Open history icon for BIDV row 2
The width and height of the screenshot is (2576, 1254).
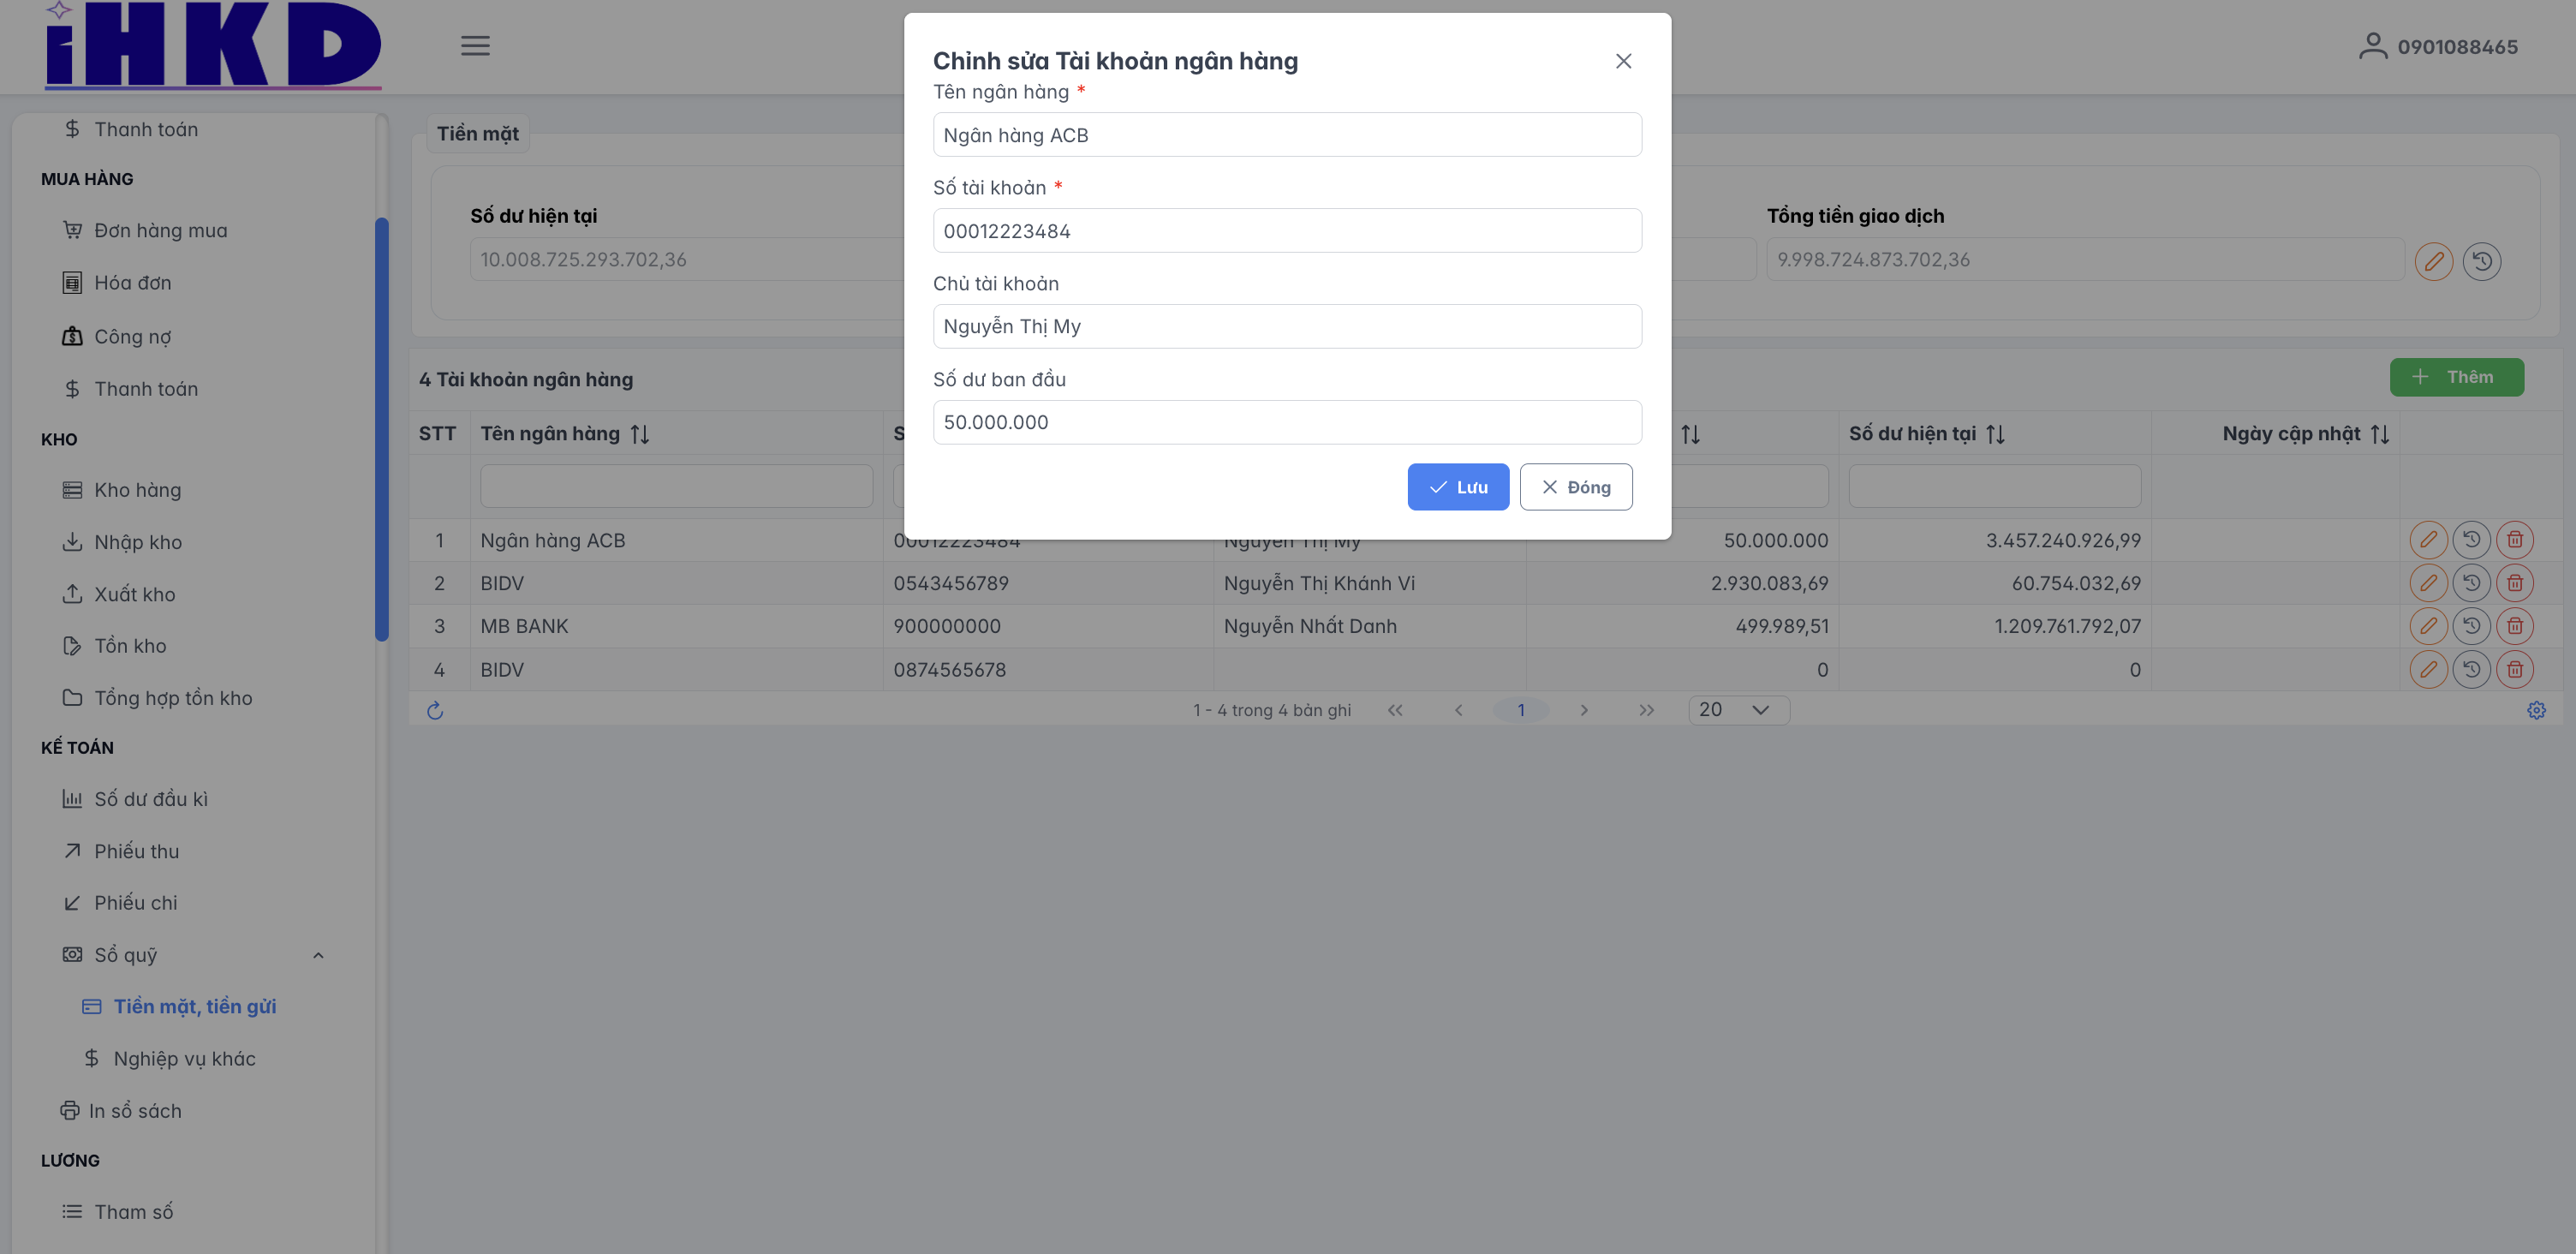(2471, 583)
